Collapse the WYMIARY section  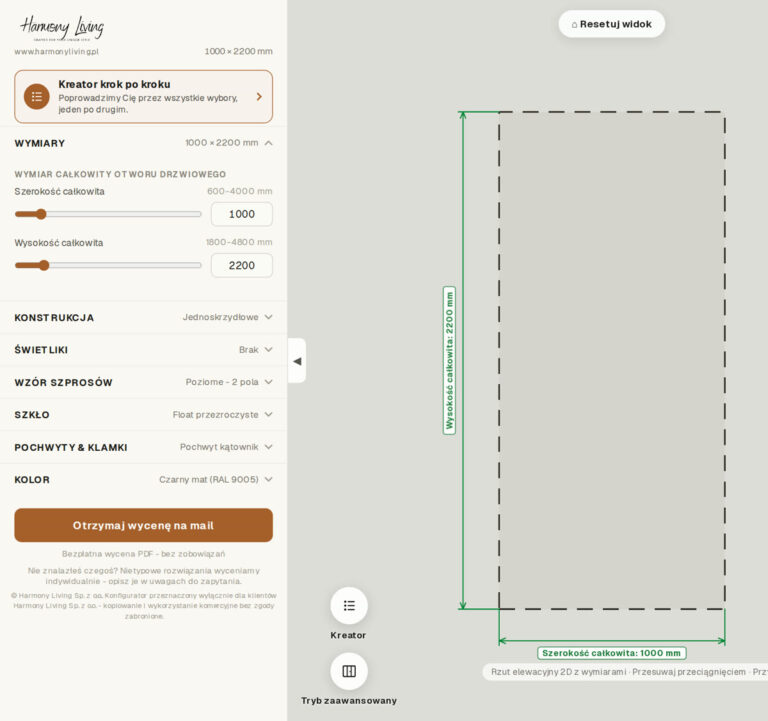tap(144, 143)
